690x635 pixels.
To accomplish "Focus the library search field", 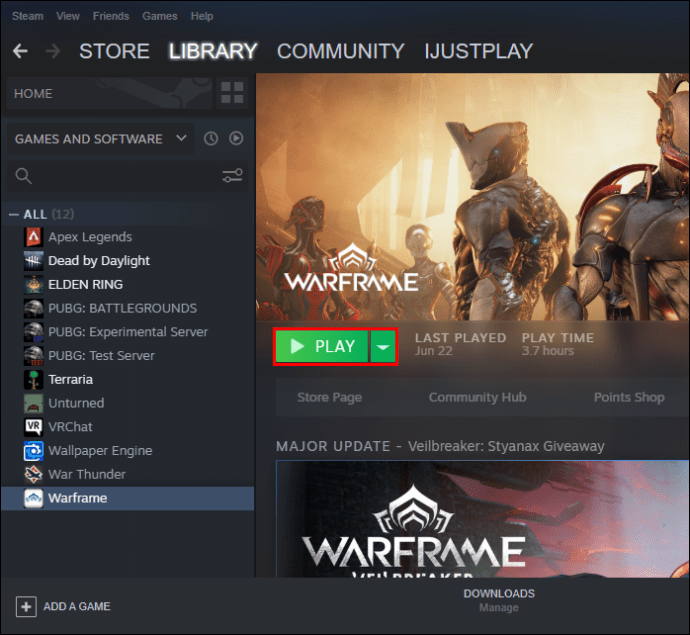I will [127, 176].
